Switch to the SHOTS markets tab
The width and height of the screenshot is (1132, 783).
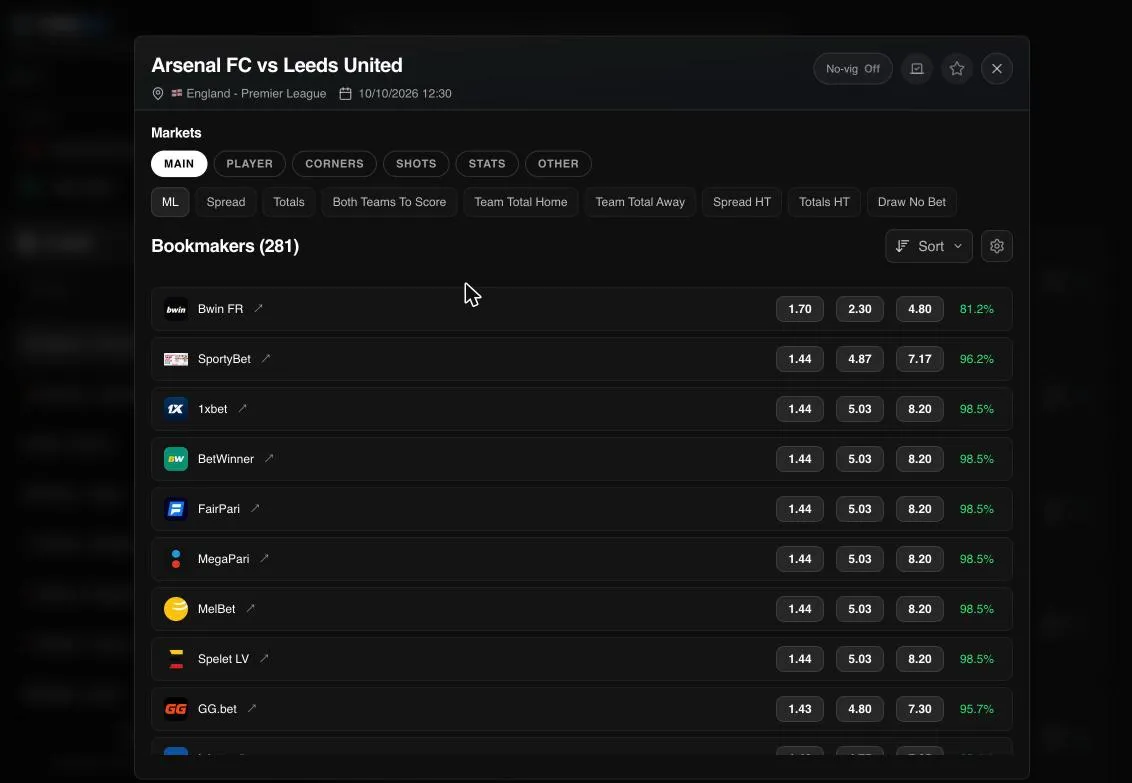(x=416, y=164)
